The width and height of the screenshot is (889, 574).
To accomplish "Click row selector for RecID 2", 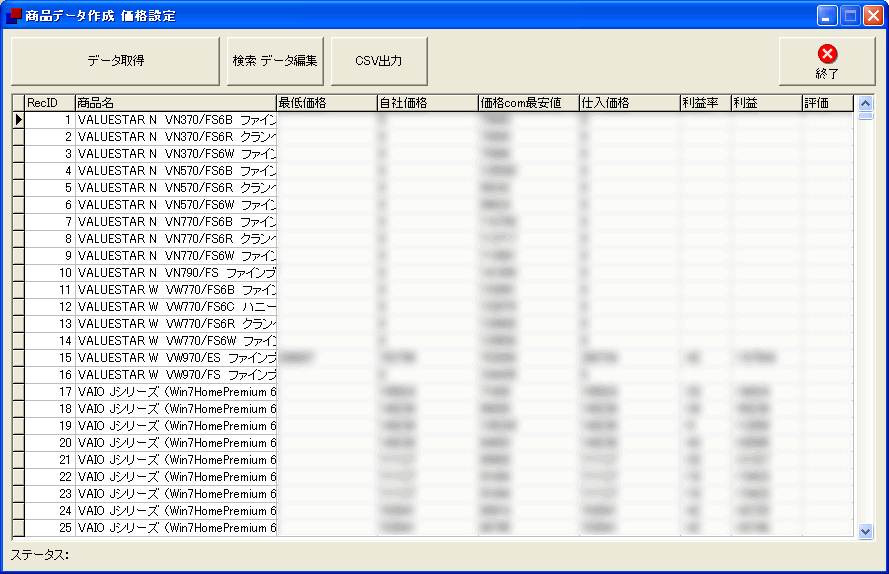I will coord(19,137).
